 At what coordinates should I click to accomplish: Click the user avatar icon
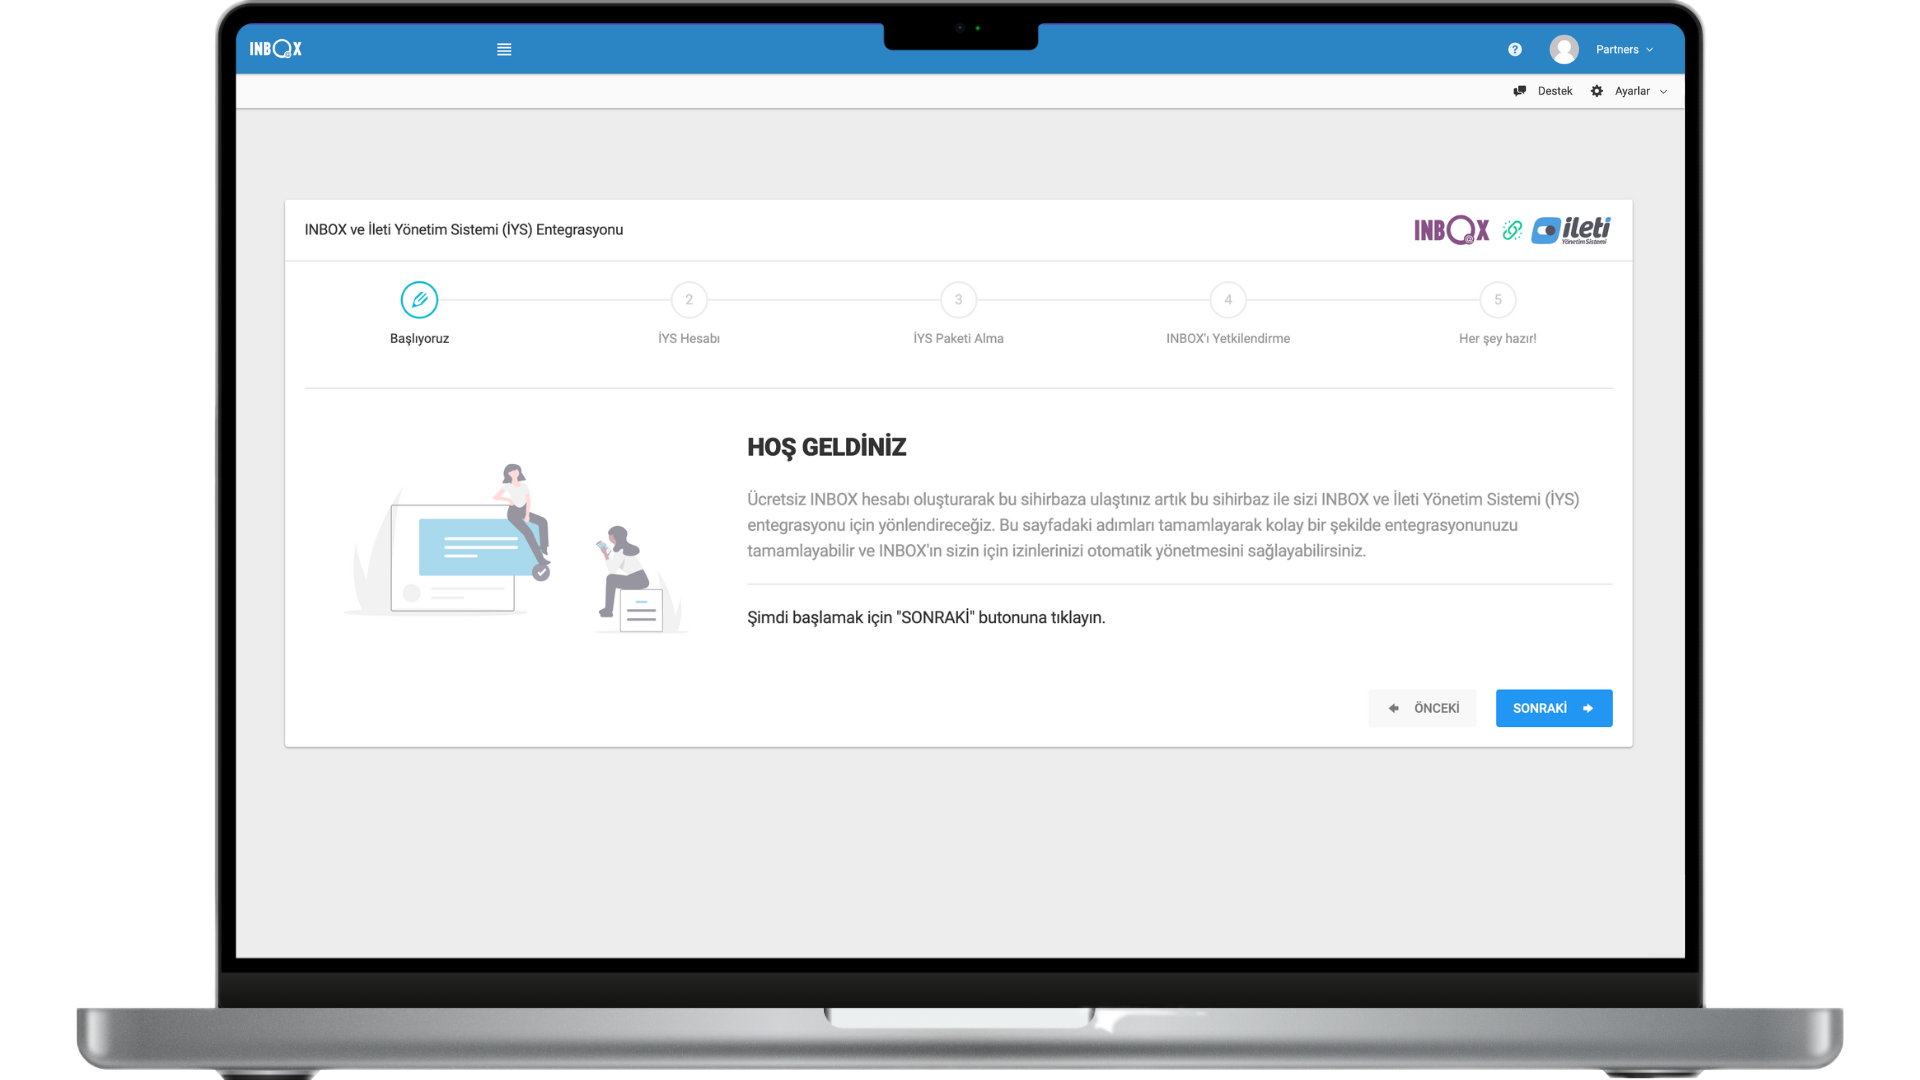[1564, 49]
